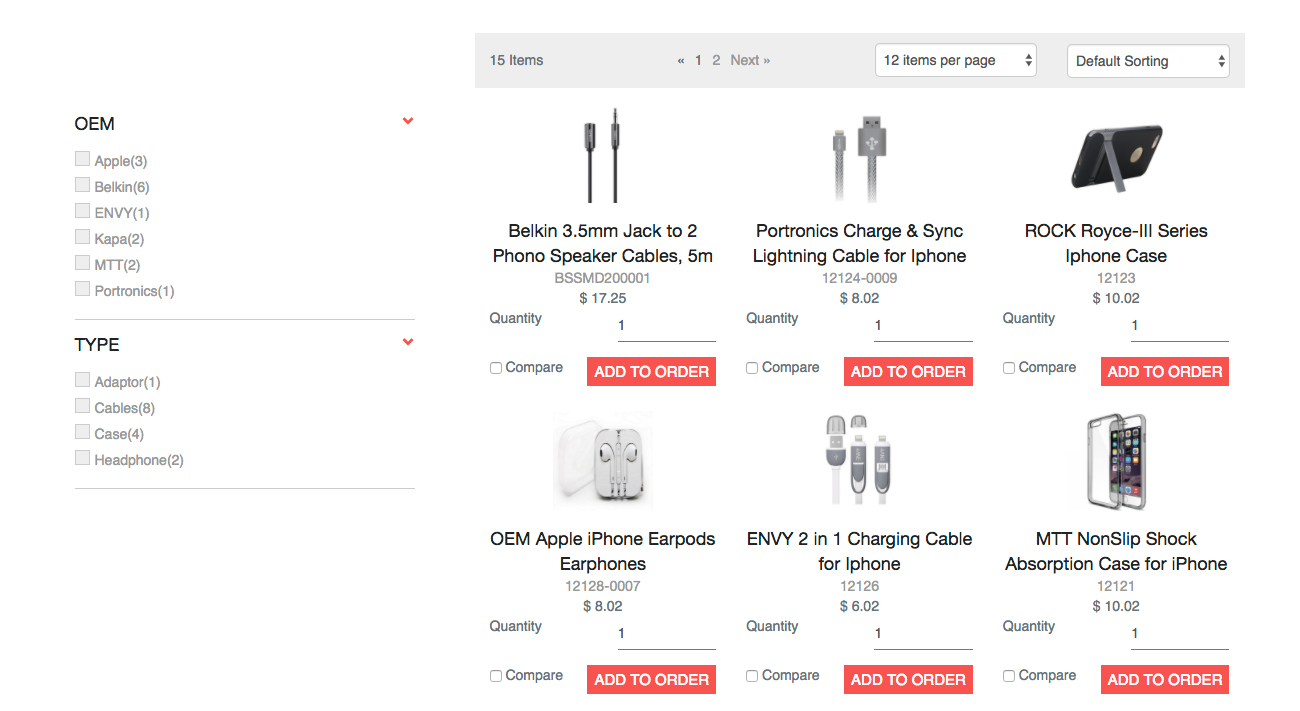Collapse the OEM filter section arrow

coord(408,121)
